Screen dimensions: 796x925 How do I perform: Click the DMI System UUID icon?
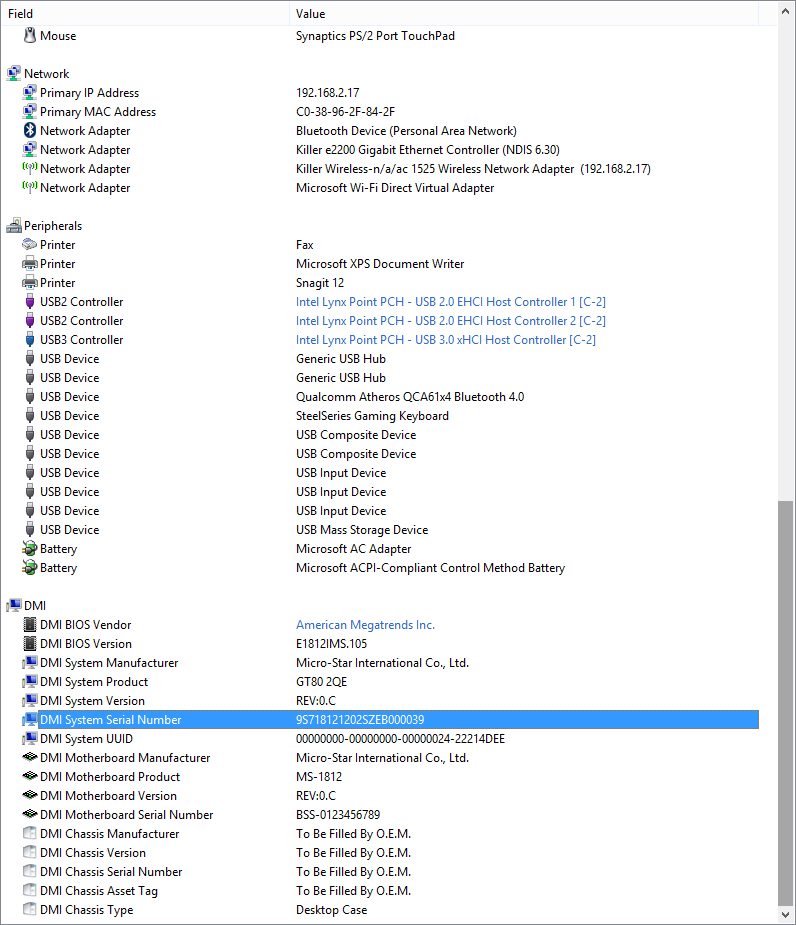[x=30, y=739]
